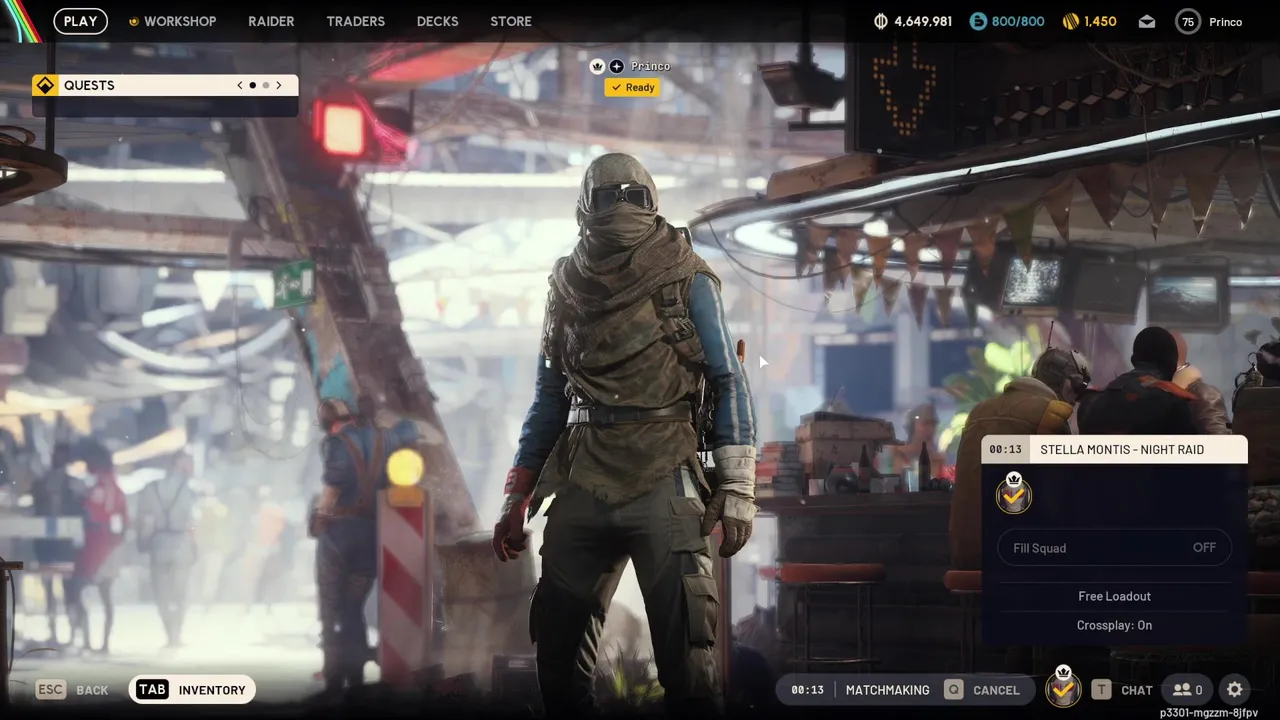Click the Q key hint icon

(954, 690)
